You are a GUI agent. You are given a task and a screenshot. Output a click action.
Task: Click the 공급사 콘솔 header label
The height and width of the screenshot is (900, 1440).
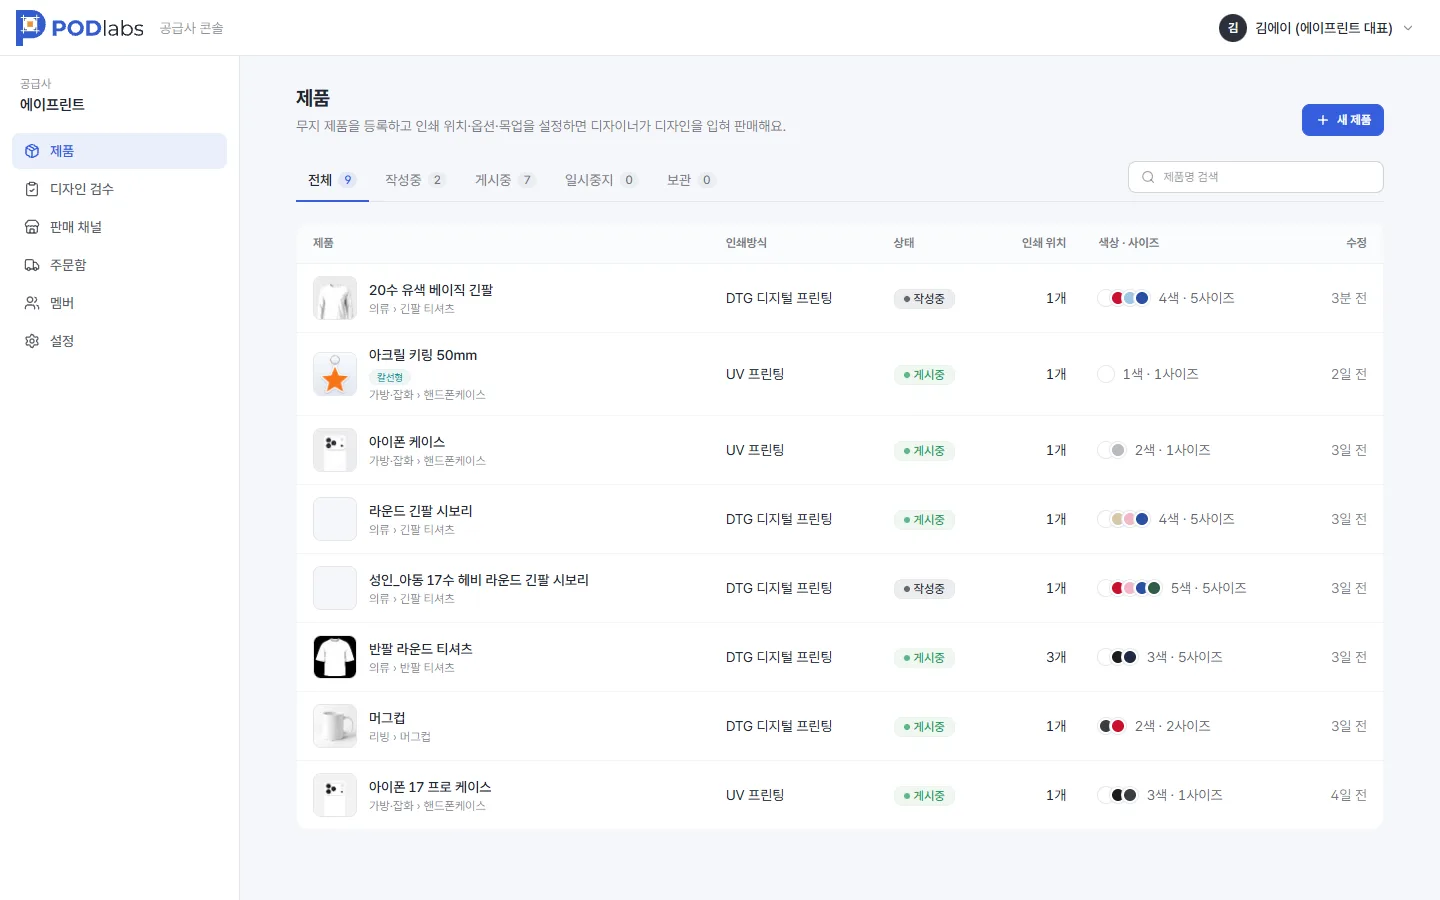(191, 28)
